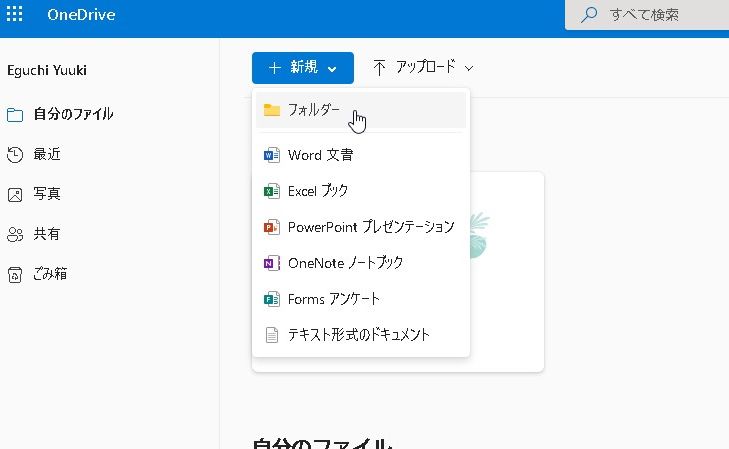This screenshot has width=729, height=449.
Task: Create a テキスト形式のドキュメント
Action: [x=361, y=335]
